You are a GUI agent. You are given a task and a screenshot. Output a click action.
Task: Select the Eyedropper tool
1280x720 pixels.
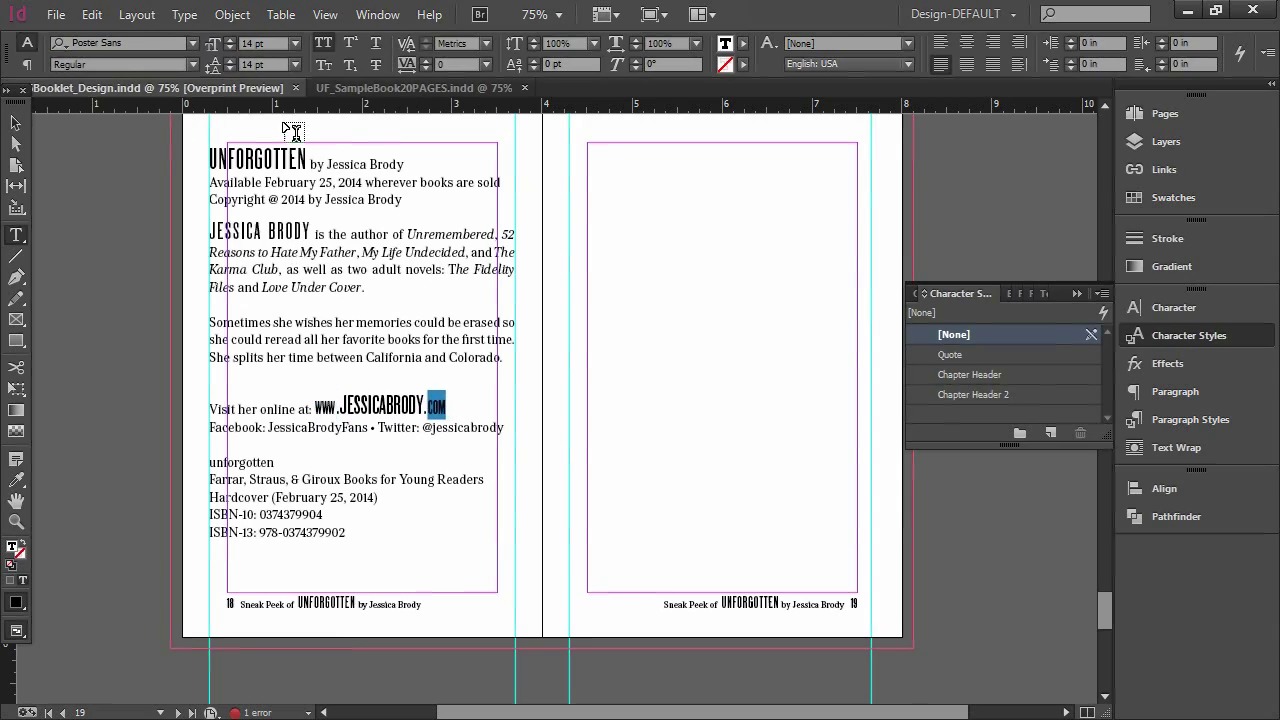point(16,480)
